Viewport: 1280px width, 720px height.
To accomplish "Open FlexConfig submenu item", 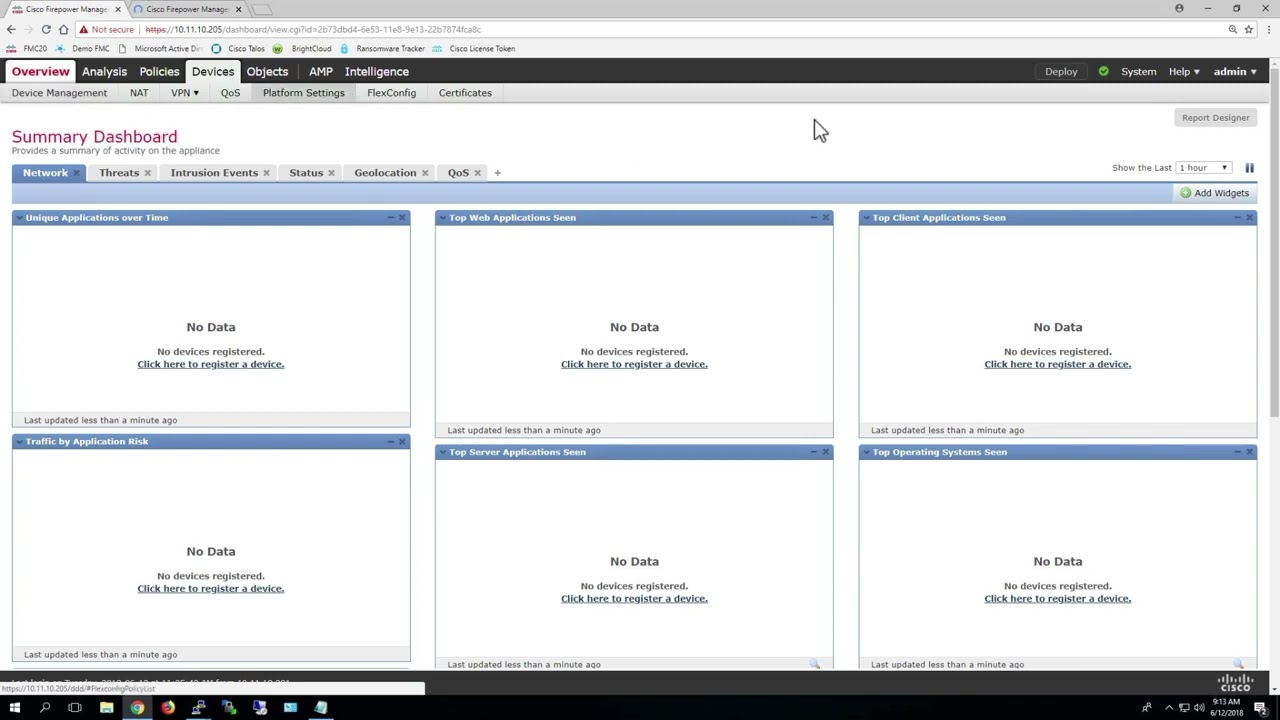I will (392, 93).
